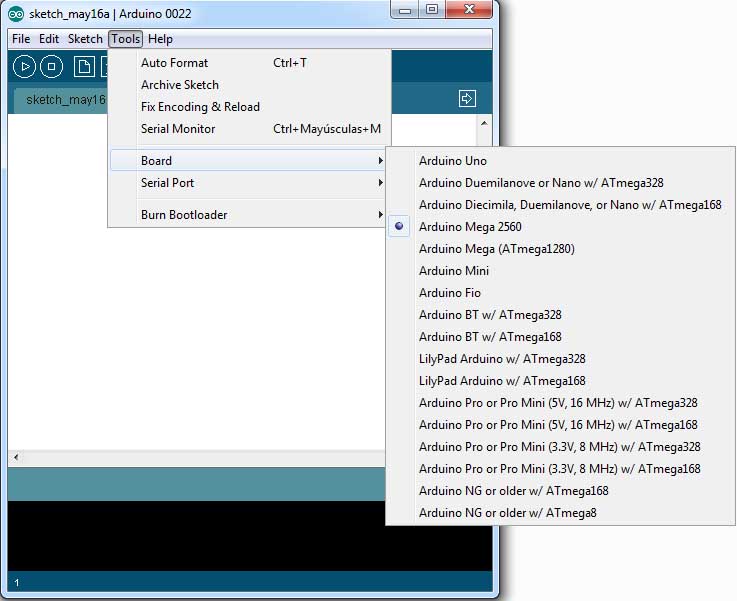
Task: Switch to the sketch_may16 tab
Action: tap(61, 100)
